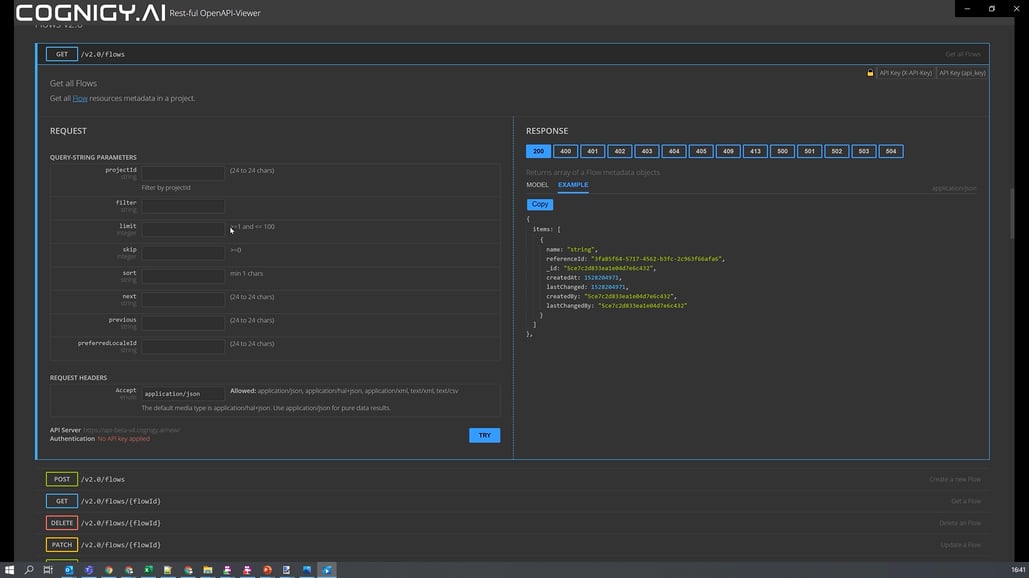The width and height of the screenshot is (1029, 578).
Task: Open PowerPoint from the taskbar
Action: point(267,570)
